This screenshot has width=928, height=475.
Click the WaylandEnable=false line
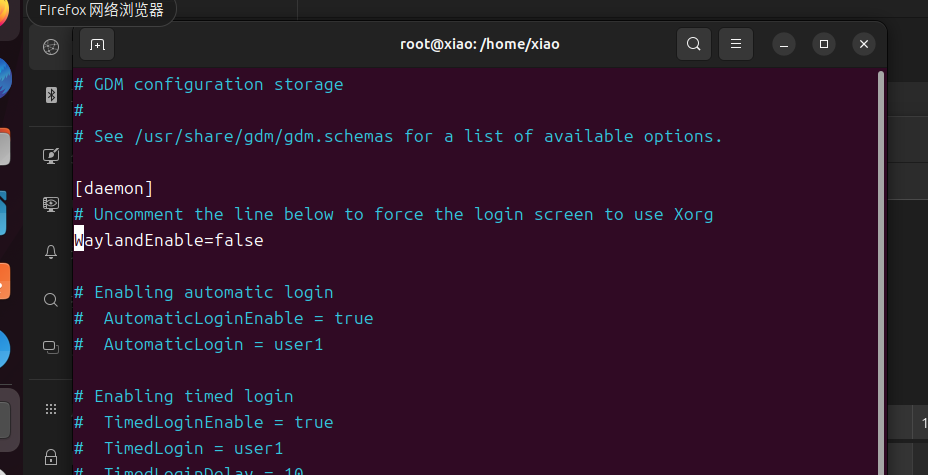(x=170, y=240)
